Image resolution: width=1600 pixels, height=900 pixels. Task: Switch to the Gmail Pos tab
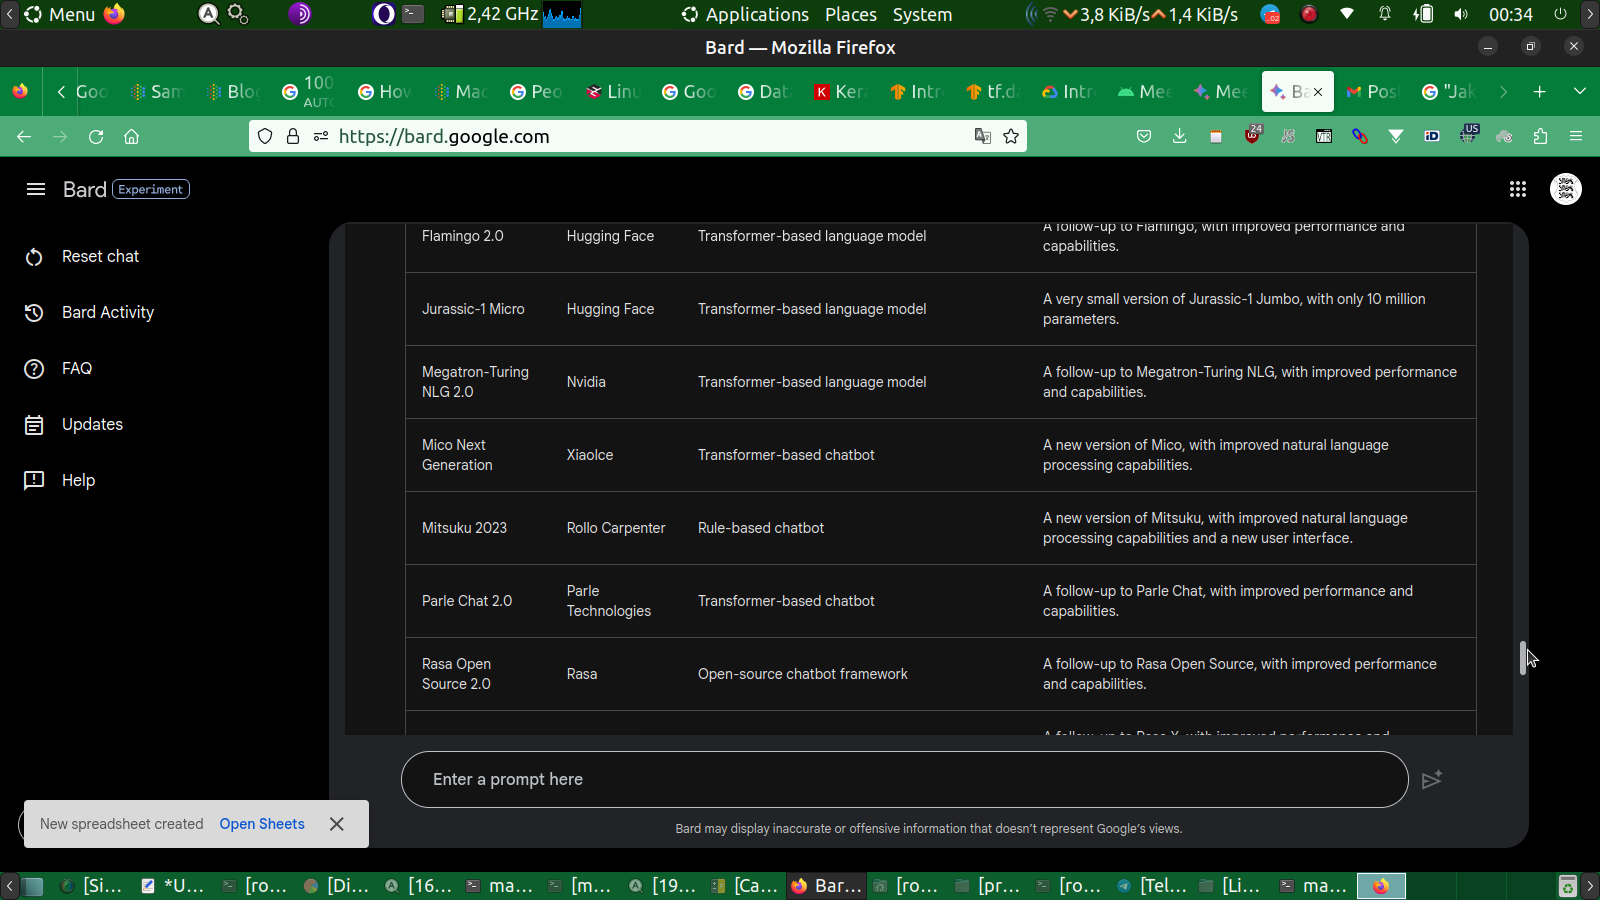[1372, 91]
